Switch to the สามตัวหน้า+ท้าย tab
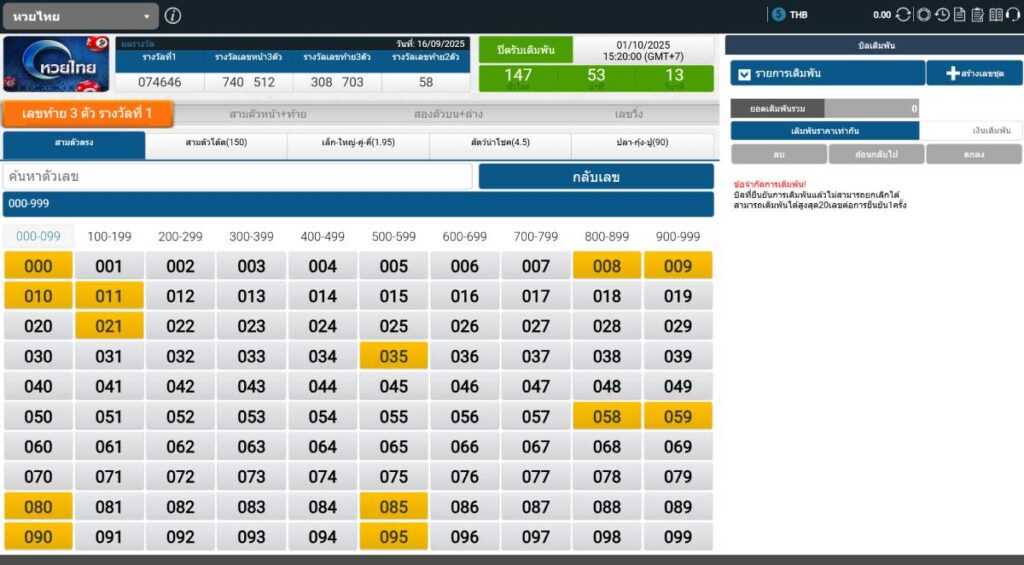 click(x=267, y=114)
